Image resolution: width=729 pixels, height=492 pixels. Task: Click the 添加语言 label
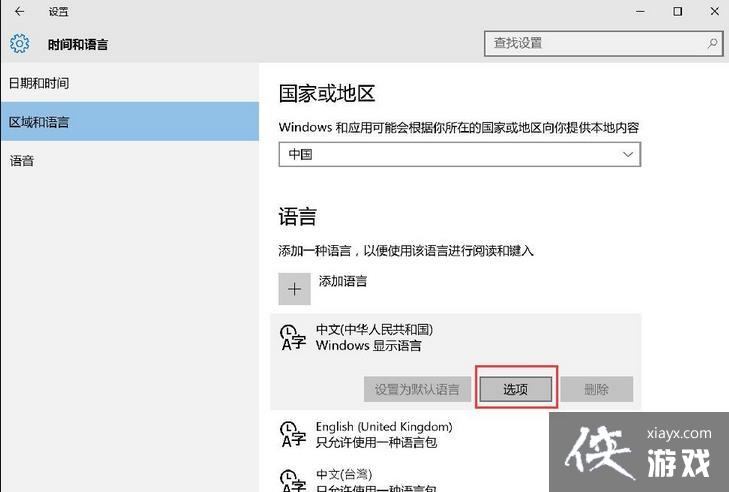pos(343,281)
